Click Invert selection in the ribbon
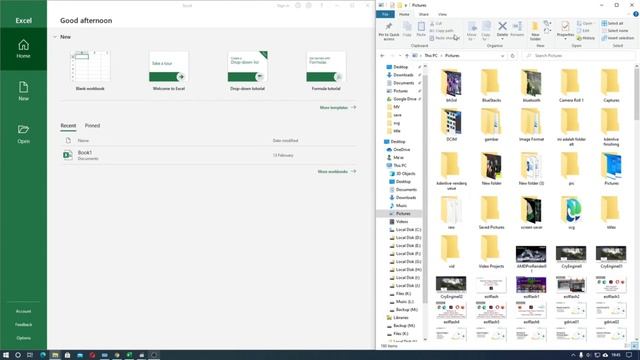640x360 pixels. [618, 38]
